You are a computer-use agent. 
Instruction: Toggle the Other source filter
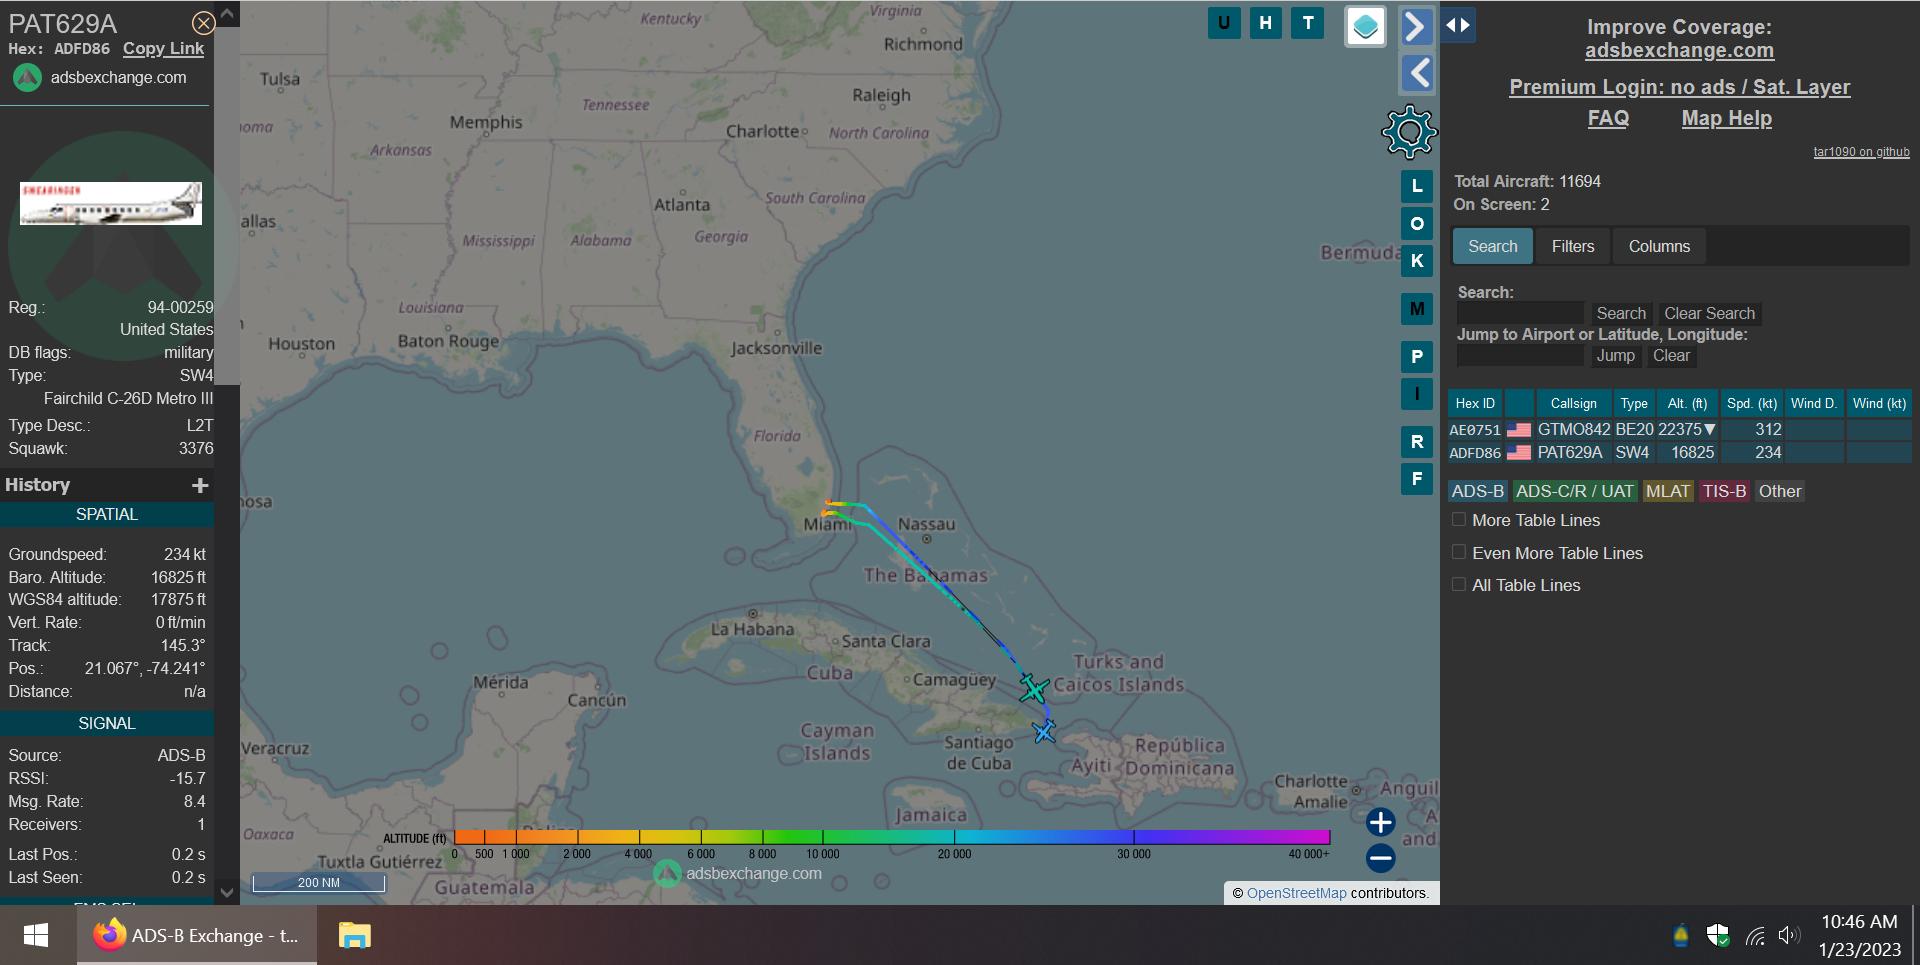point(1780,491)
